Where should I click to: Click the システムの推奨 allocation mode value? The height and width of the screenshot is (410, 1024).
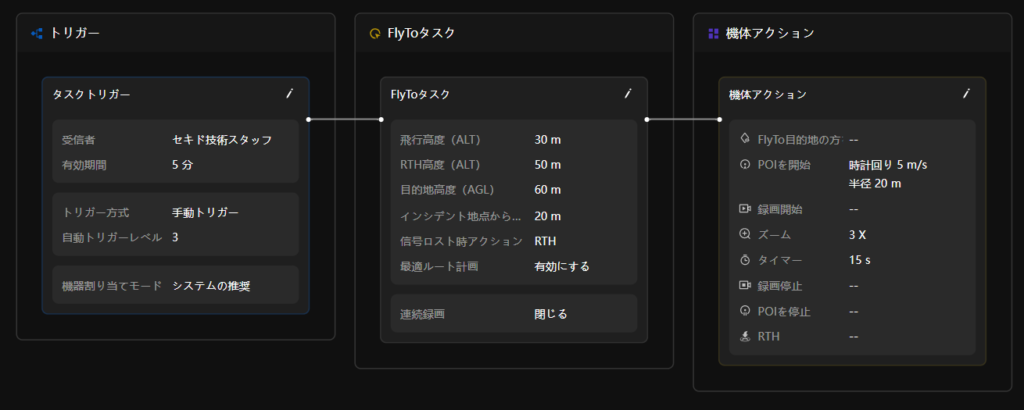point(211,286)
